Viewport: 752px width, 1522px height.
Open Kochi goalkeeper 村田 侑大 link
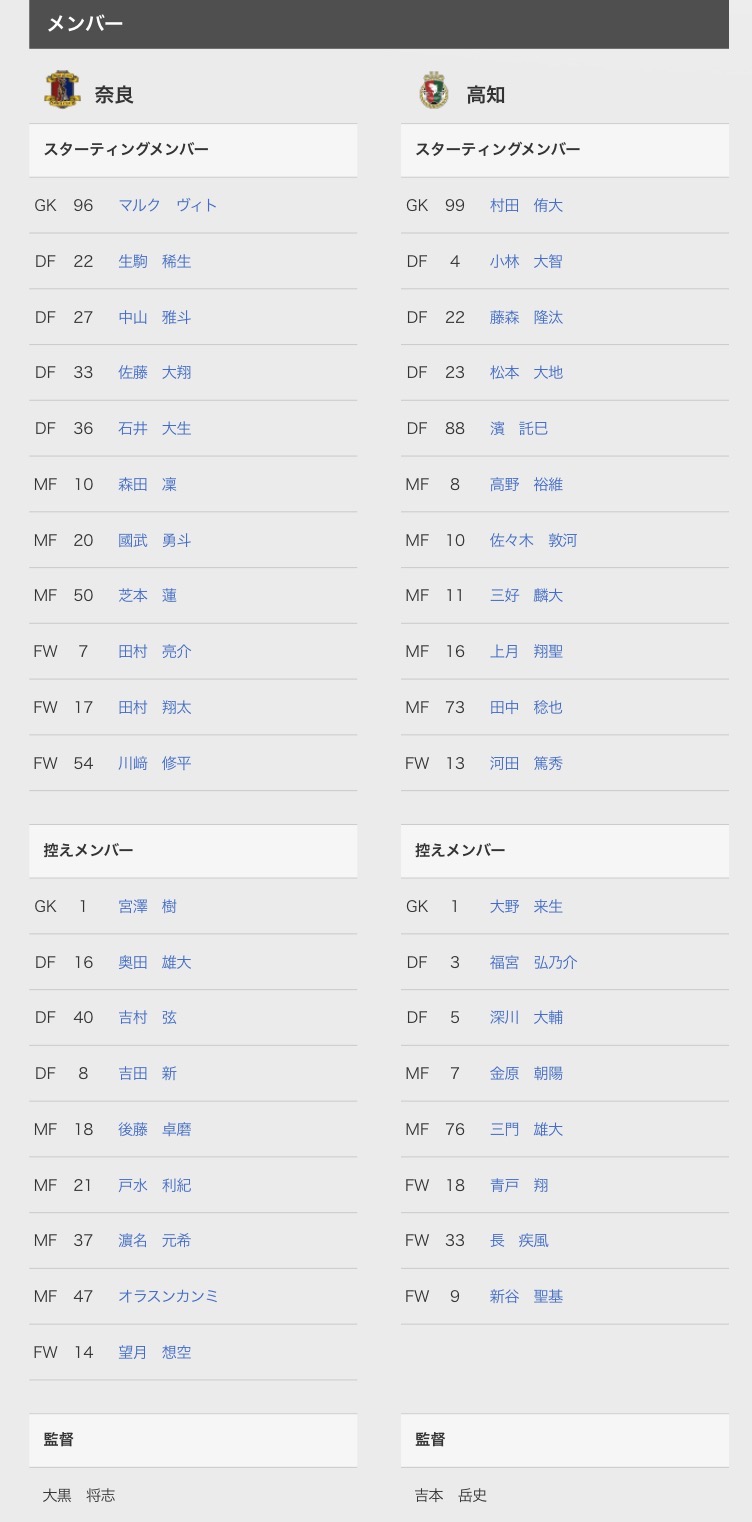pyautogui.click(x=526, y=205)
